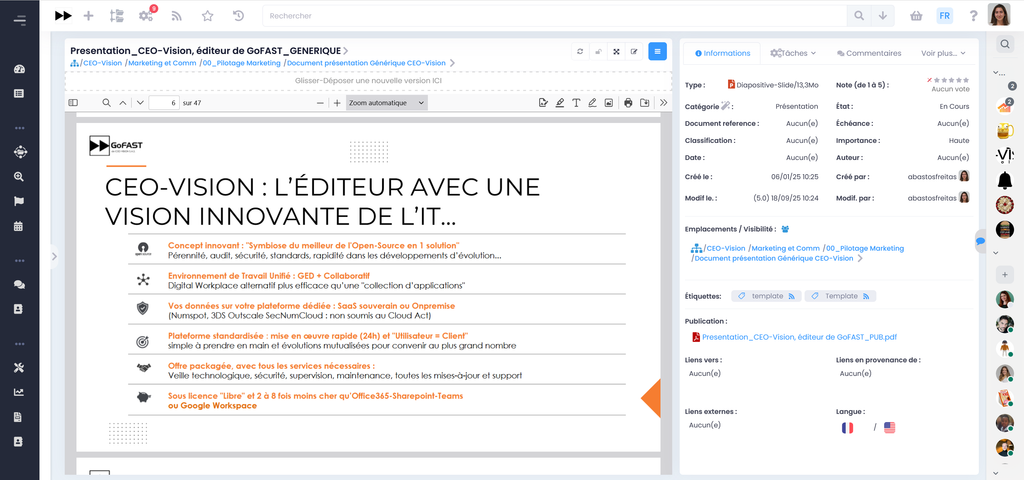Image resolution: width=1024 pixels, height=480 pixels.
Task: Expand the Voir plus... dropdown
Action: (x=943, y=53)
